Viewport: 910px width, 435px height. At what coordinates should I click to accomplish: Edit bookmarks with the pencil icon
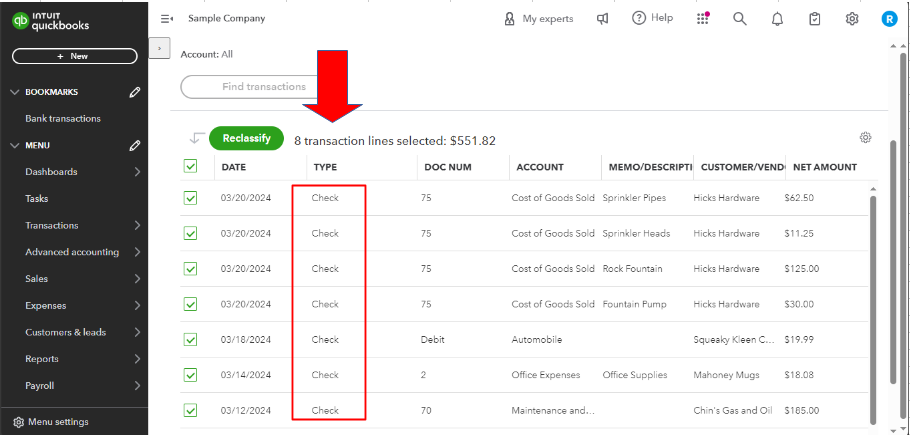tap(135, 92)
